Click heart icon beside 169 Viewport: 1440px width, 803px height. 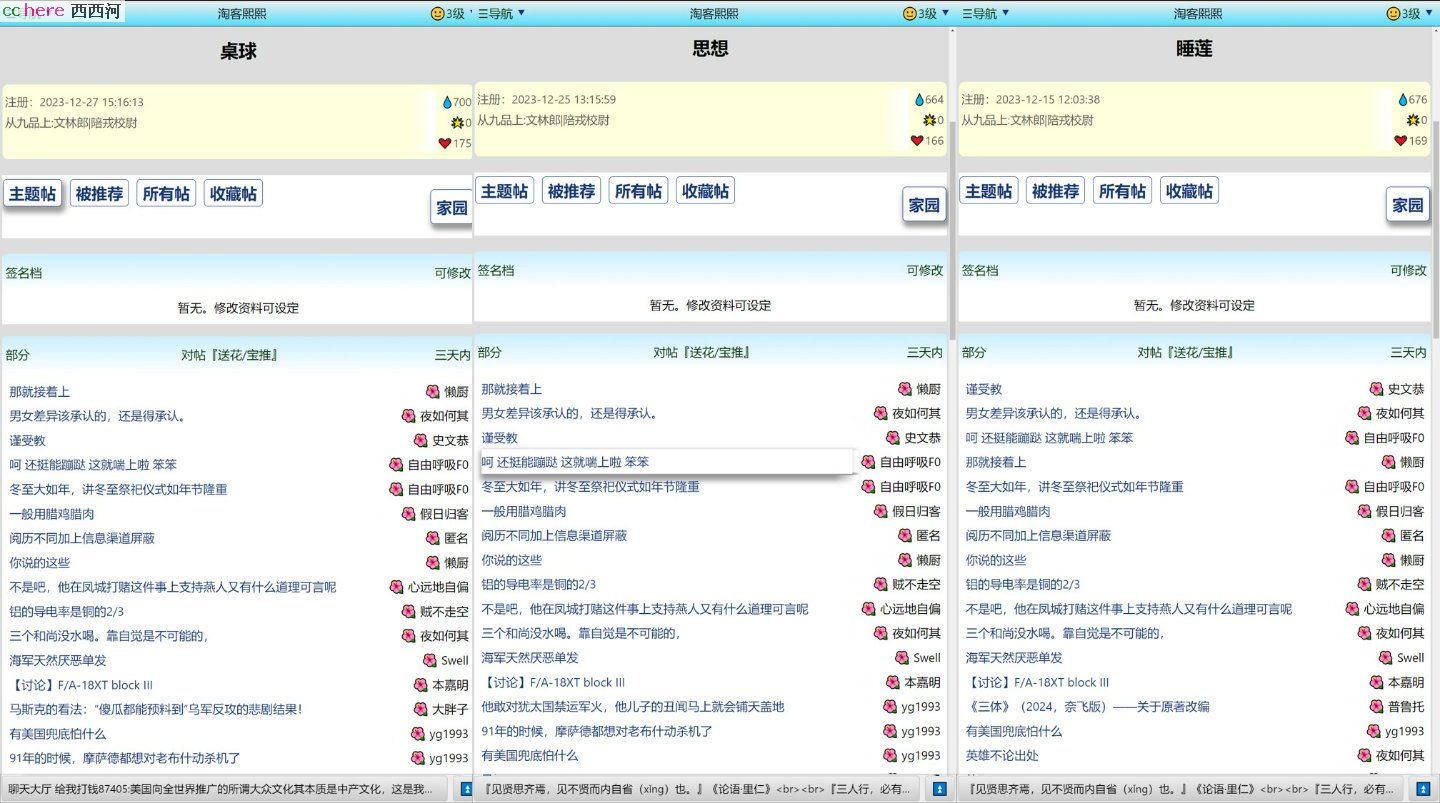pos(1401,141)
